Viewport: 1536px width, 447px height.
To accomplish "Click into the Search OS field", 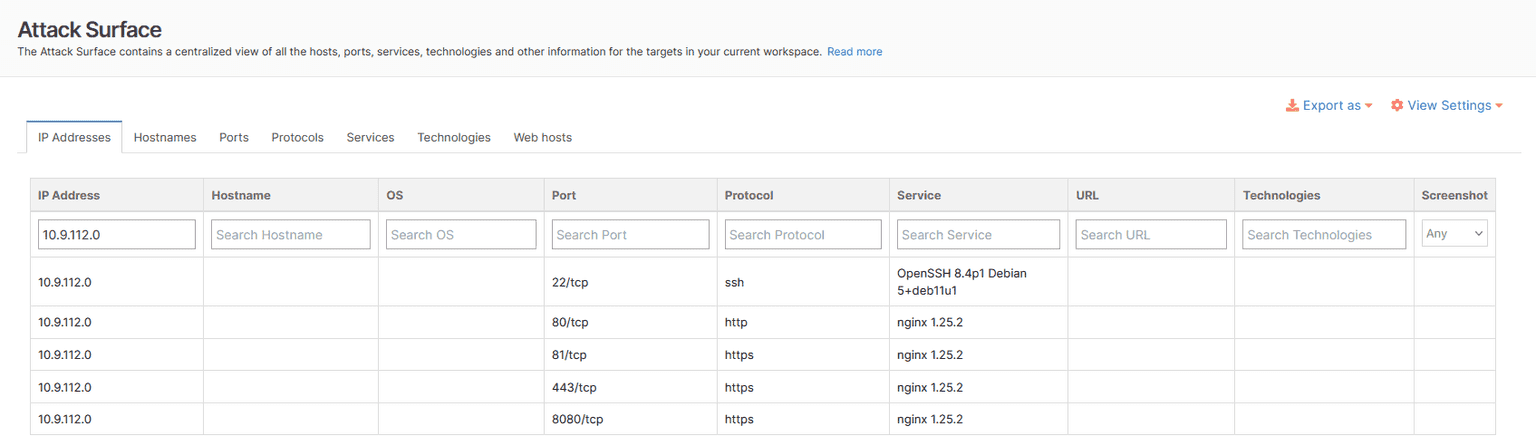I will click(x=461, y=234).
